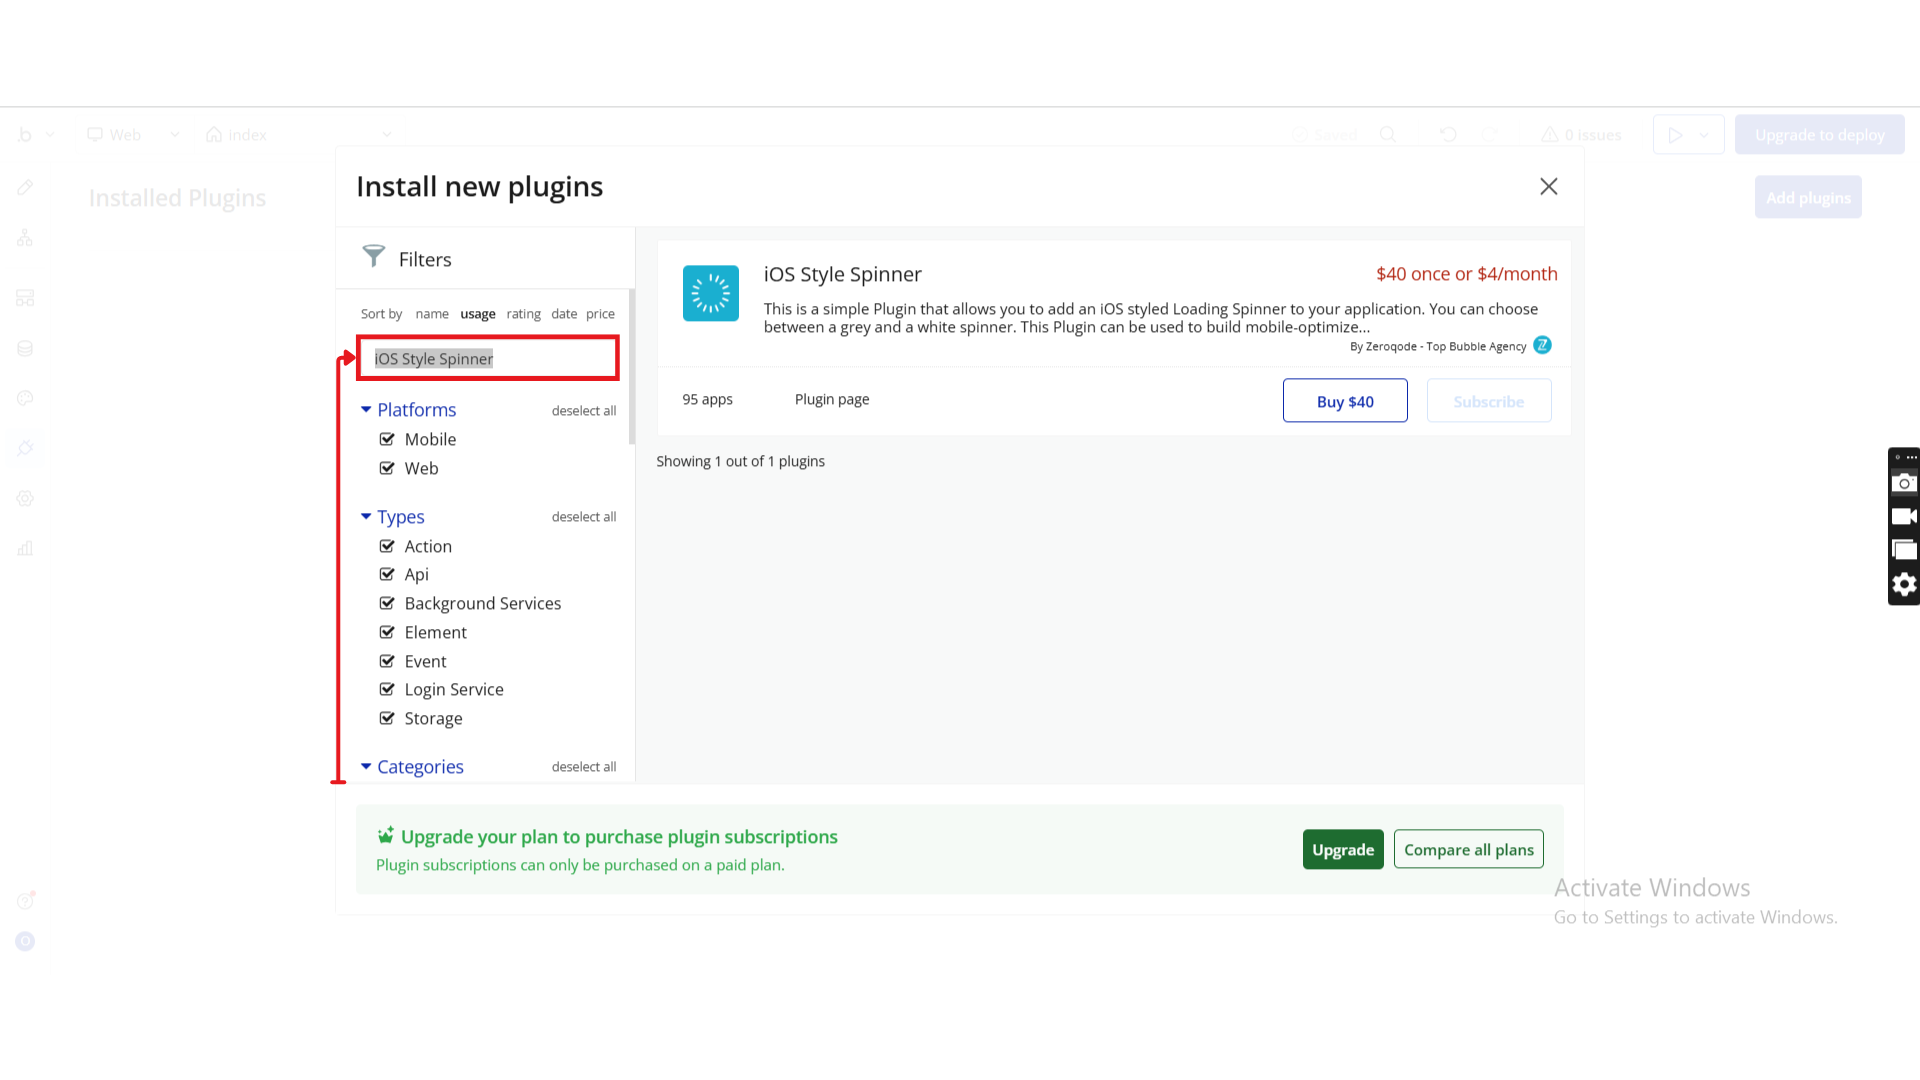Viewport: 1920px width, 1080px height.
Task: Click the video recorder icon on right edge
Action: (x=1904, y=517)
